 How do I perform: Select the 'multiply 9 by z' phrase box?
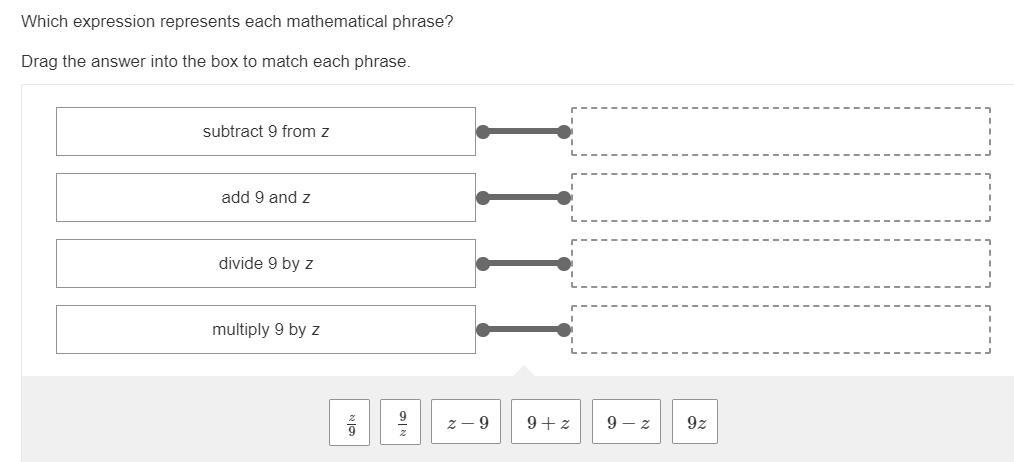click(x=265, y=330)
